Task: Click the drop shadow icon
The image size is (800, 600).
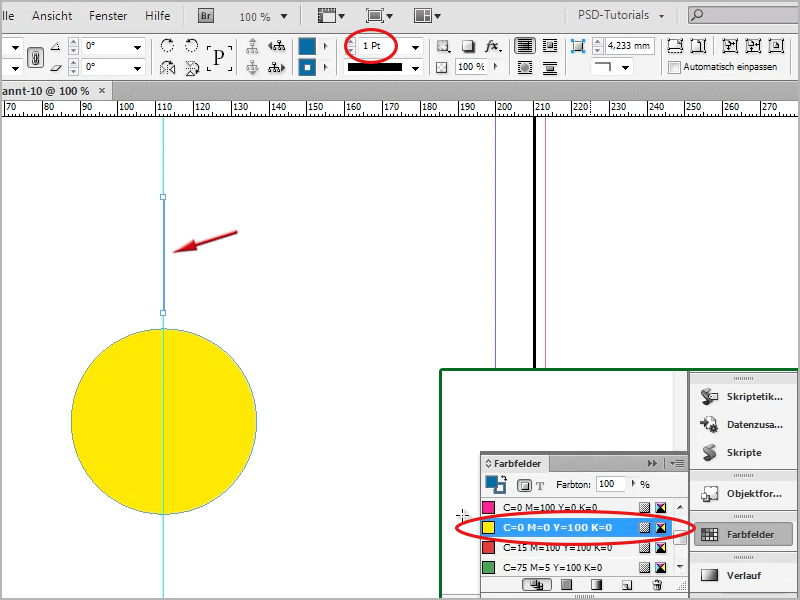Action: pyautogui.click(x=468, y=46)
